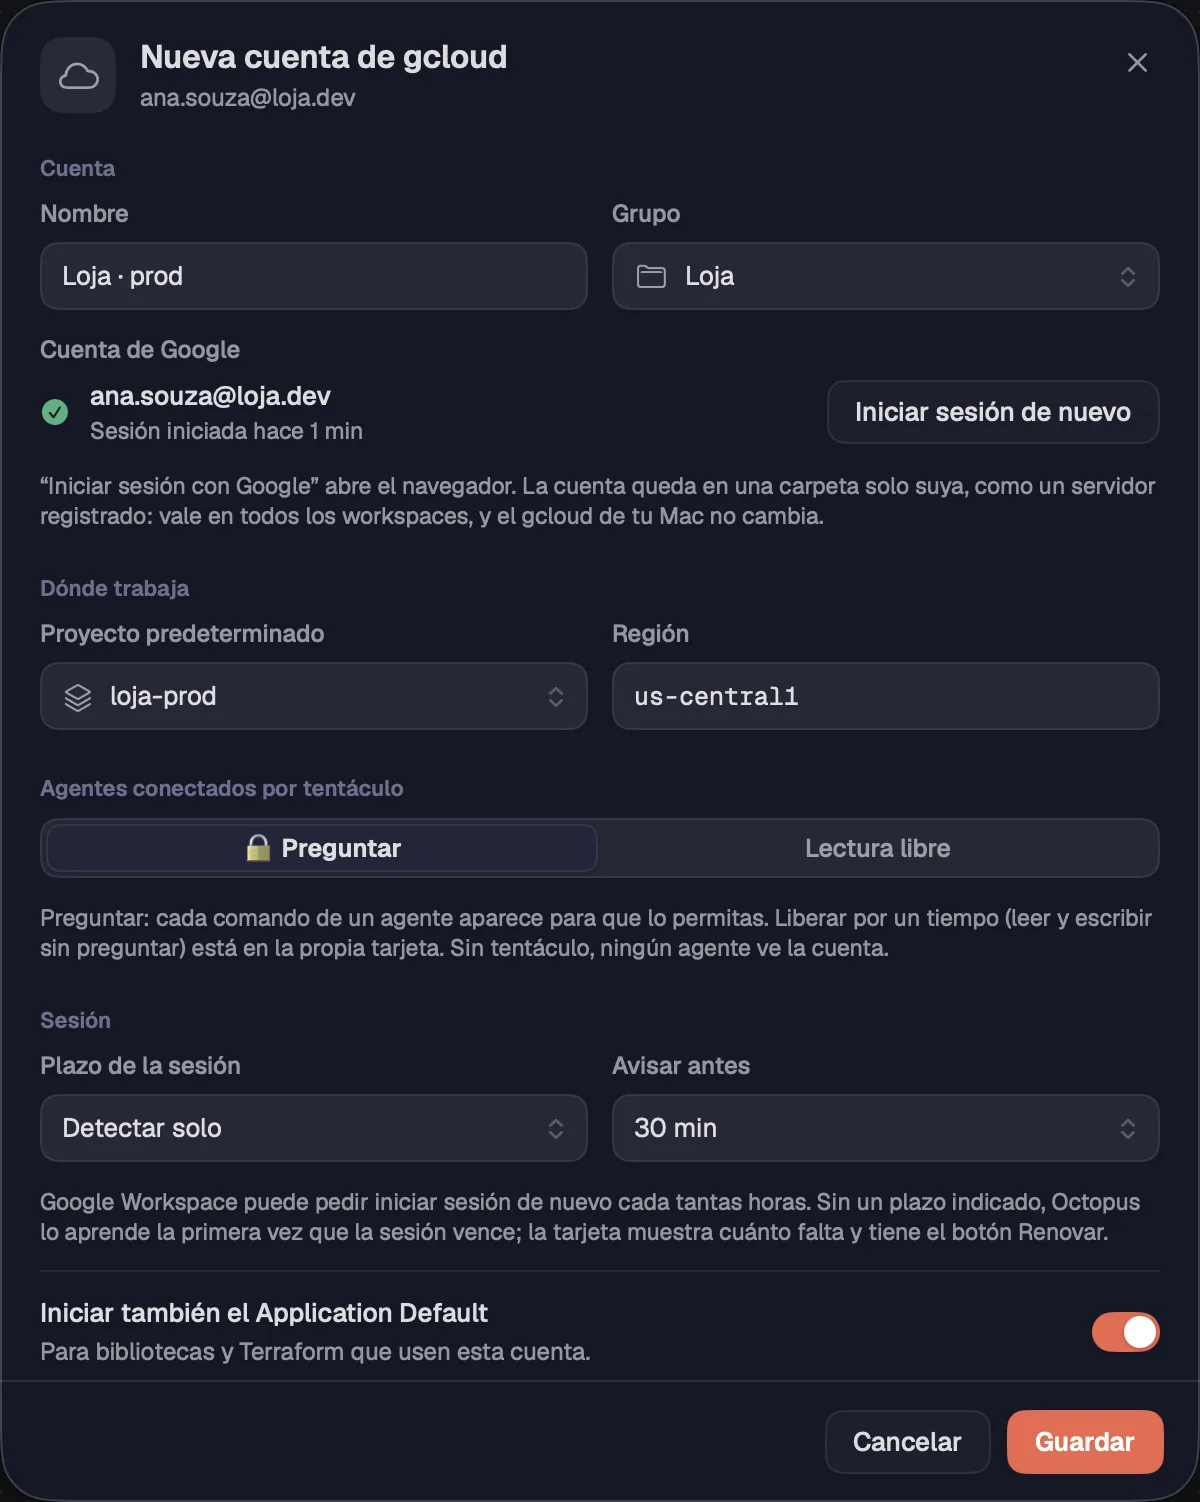Screen dimensions: 1200x1502
Task: Open the Proyecto predeterminado dropdown
Action: pos(314,696)
